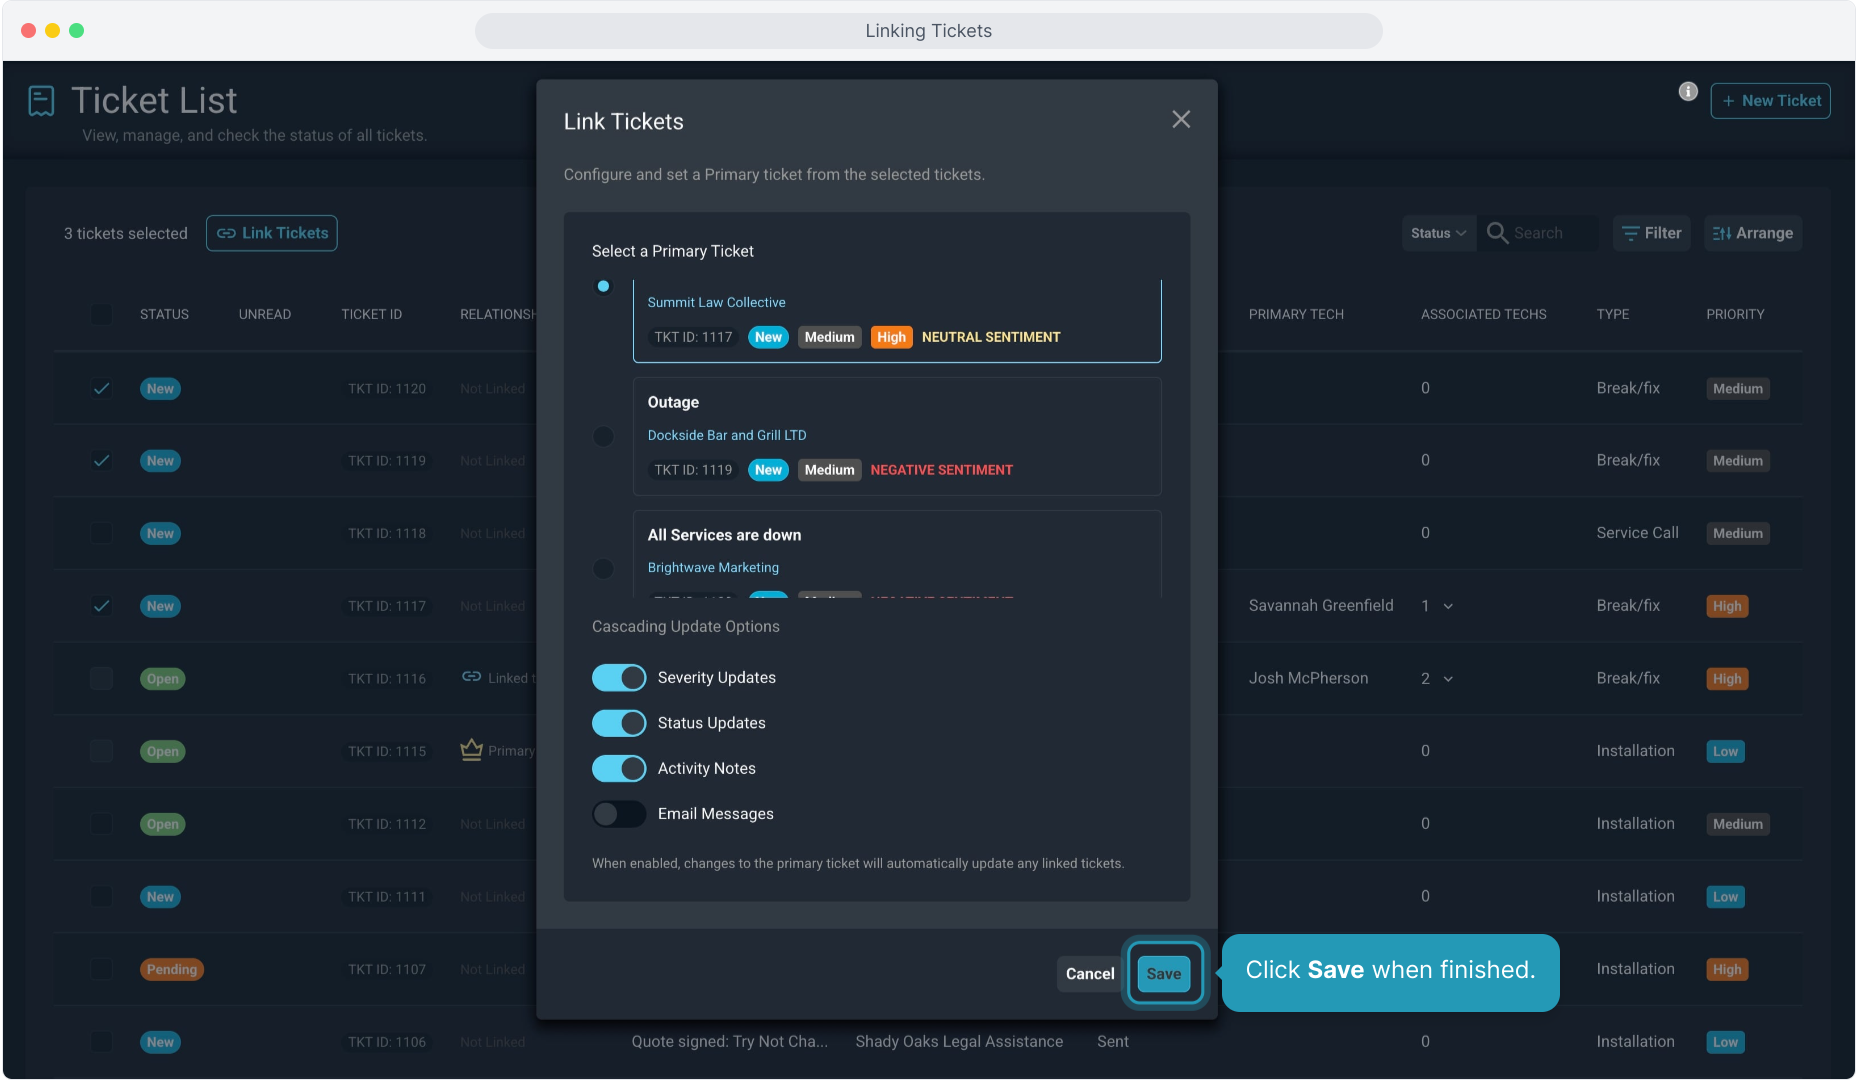This screenshot has width=1858, height=1080.
Task: Close the Link Tickets dialog
Action: (x=1181, y=120)
